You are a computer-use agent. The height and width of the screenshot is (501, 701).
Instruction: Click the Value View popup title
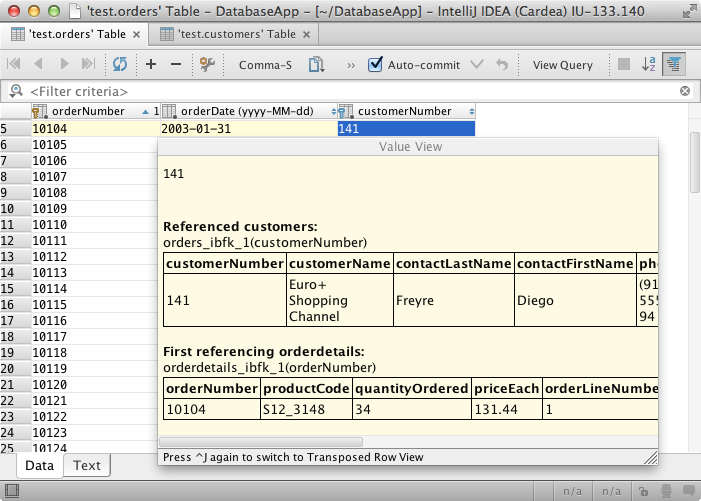point(410,147)
